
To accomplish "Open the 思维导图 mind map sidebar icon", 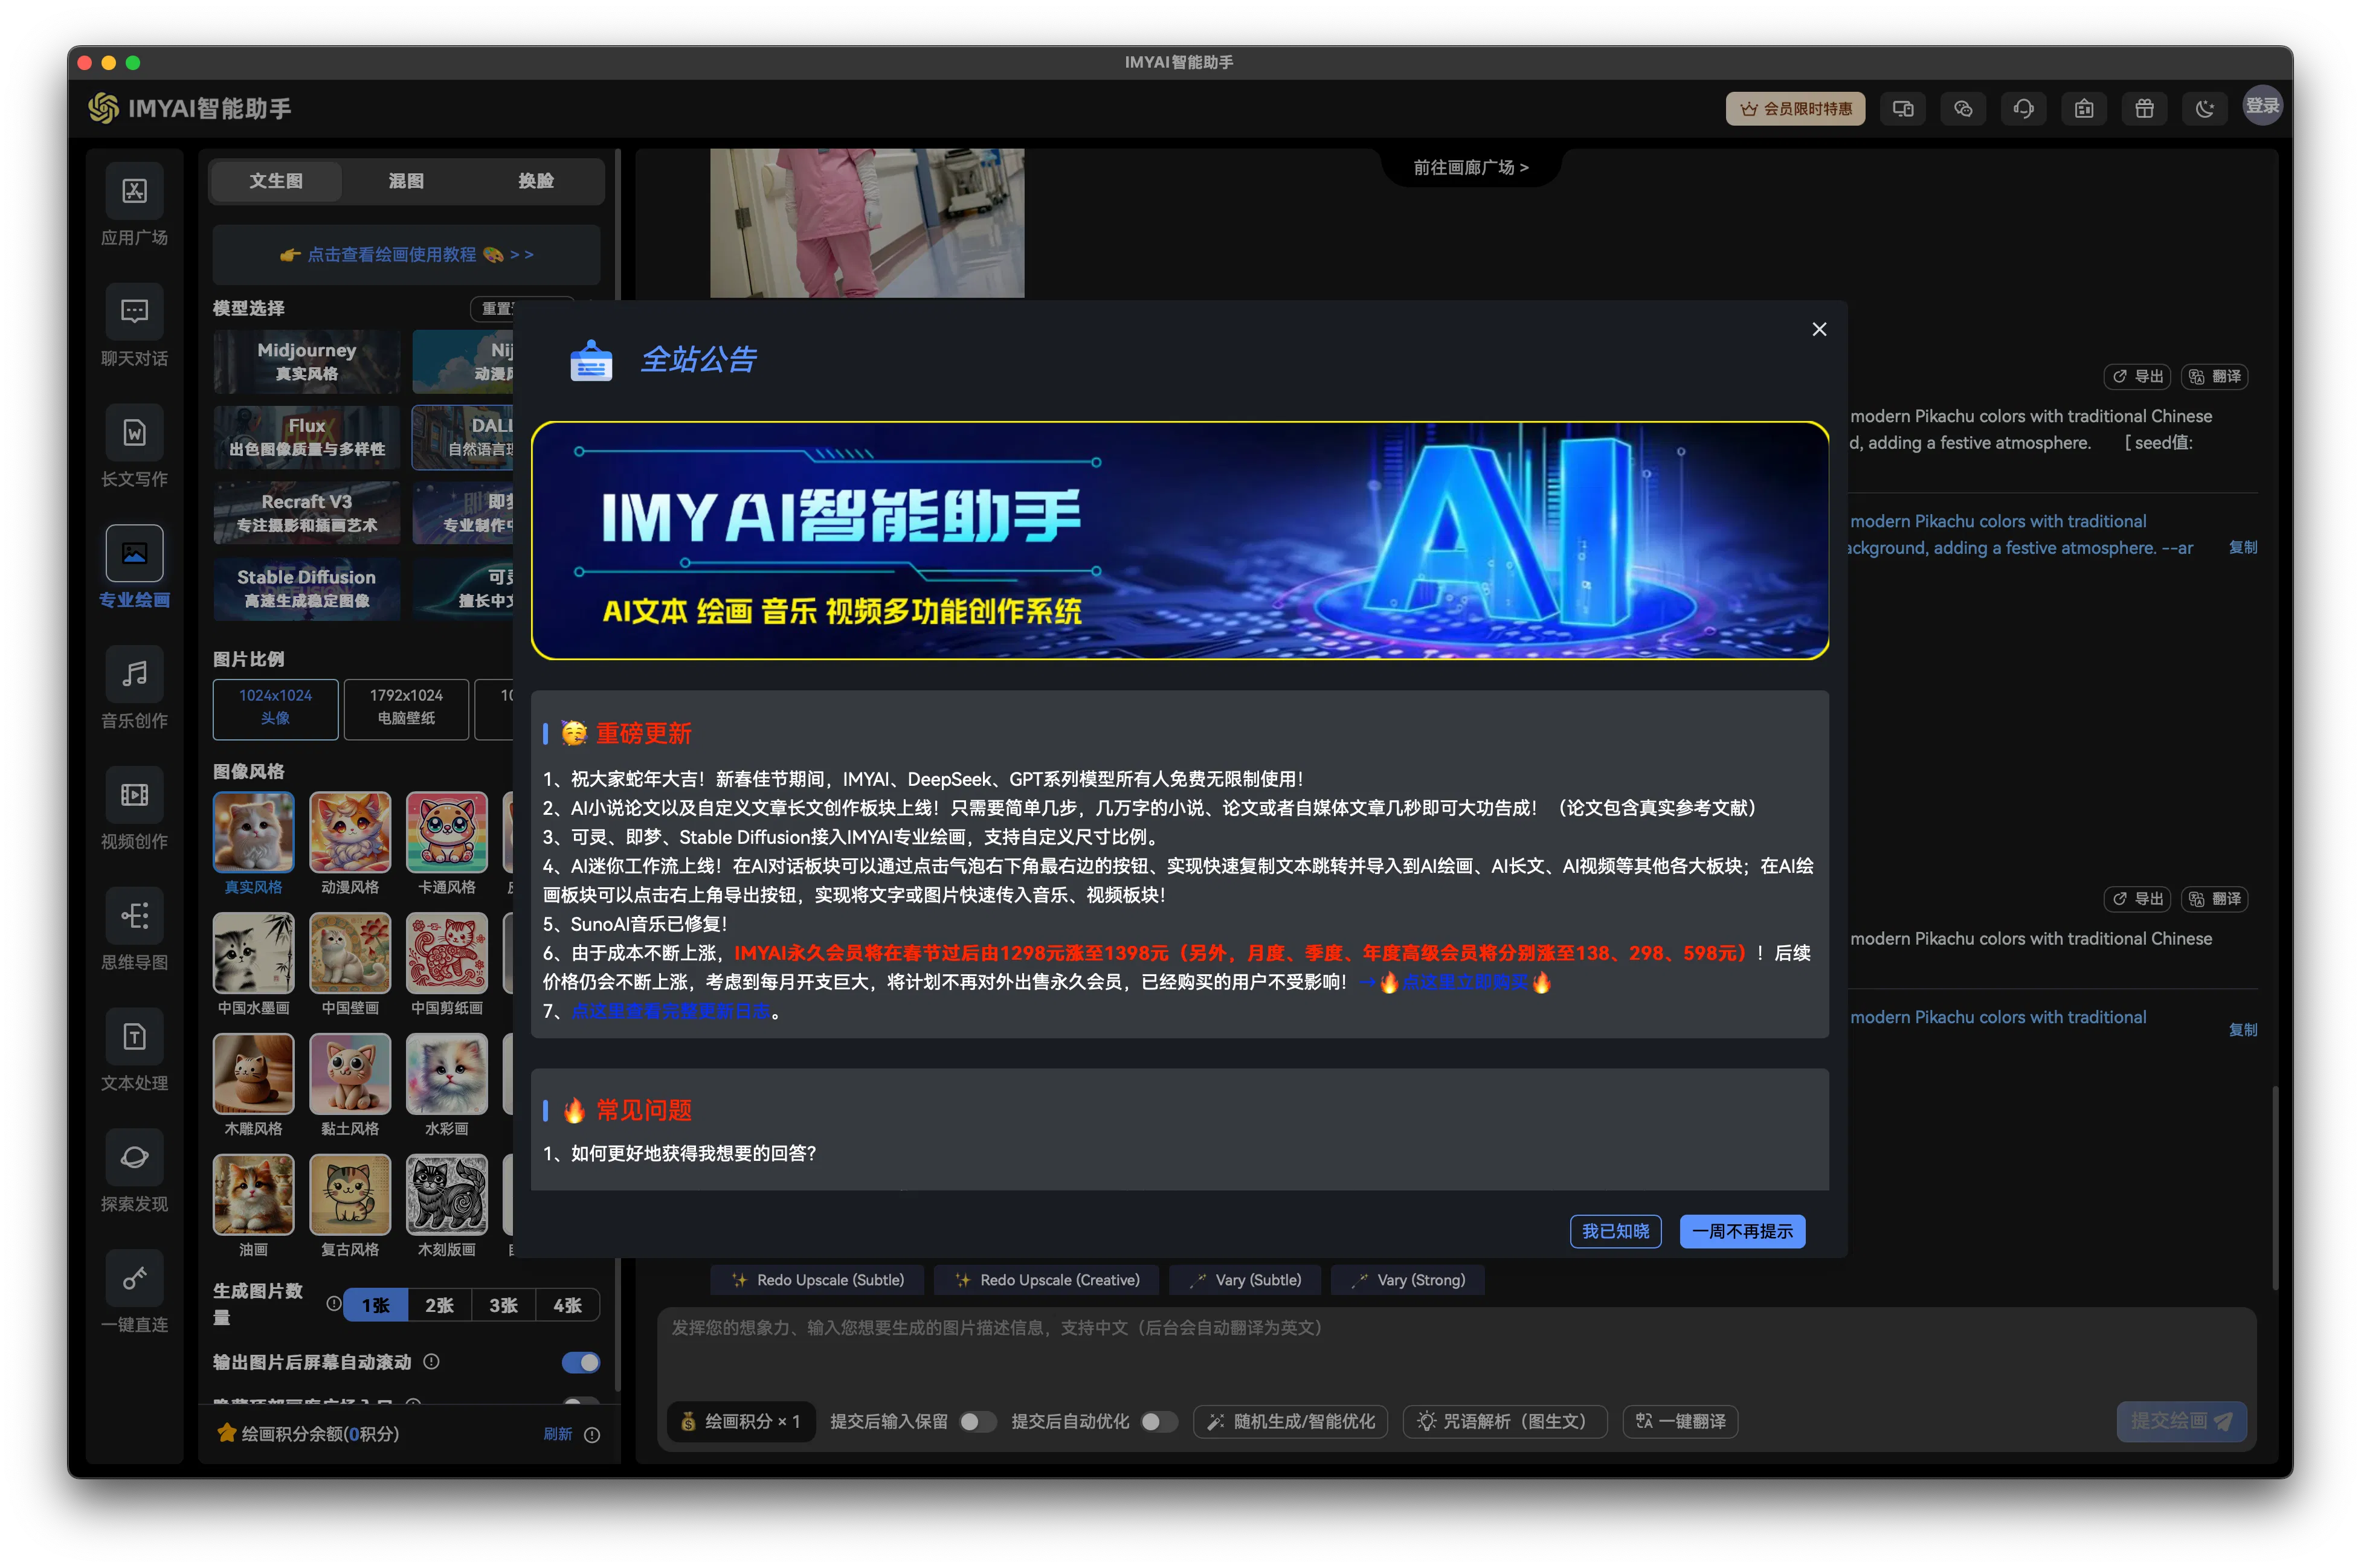I will point(134,916).
